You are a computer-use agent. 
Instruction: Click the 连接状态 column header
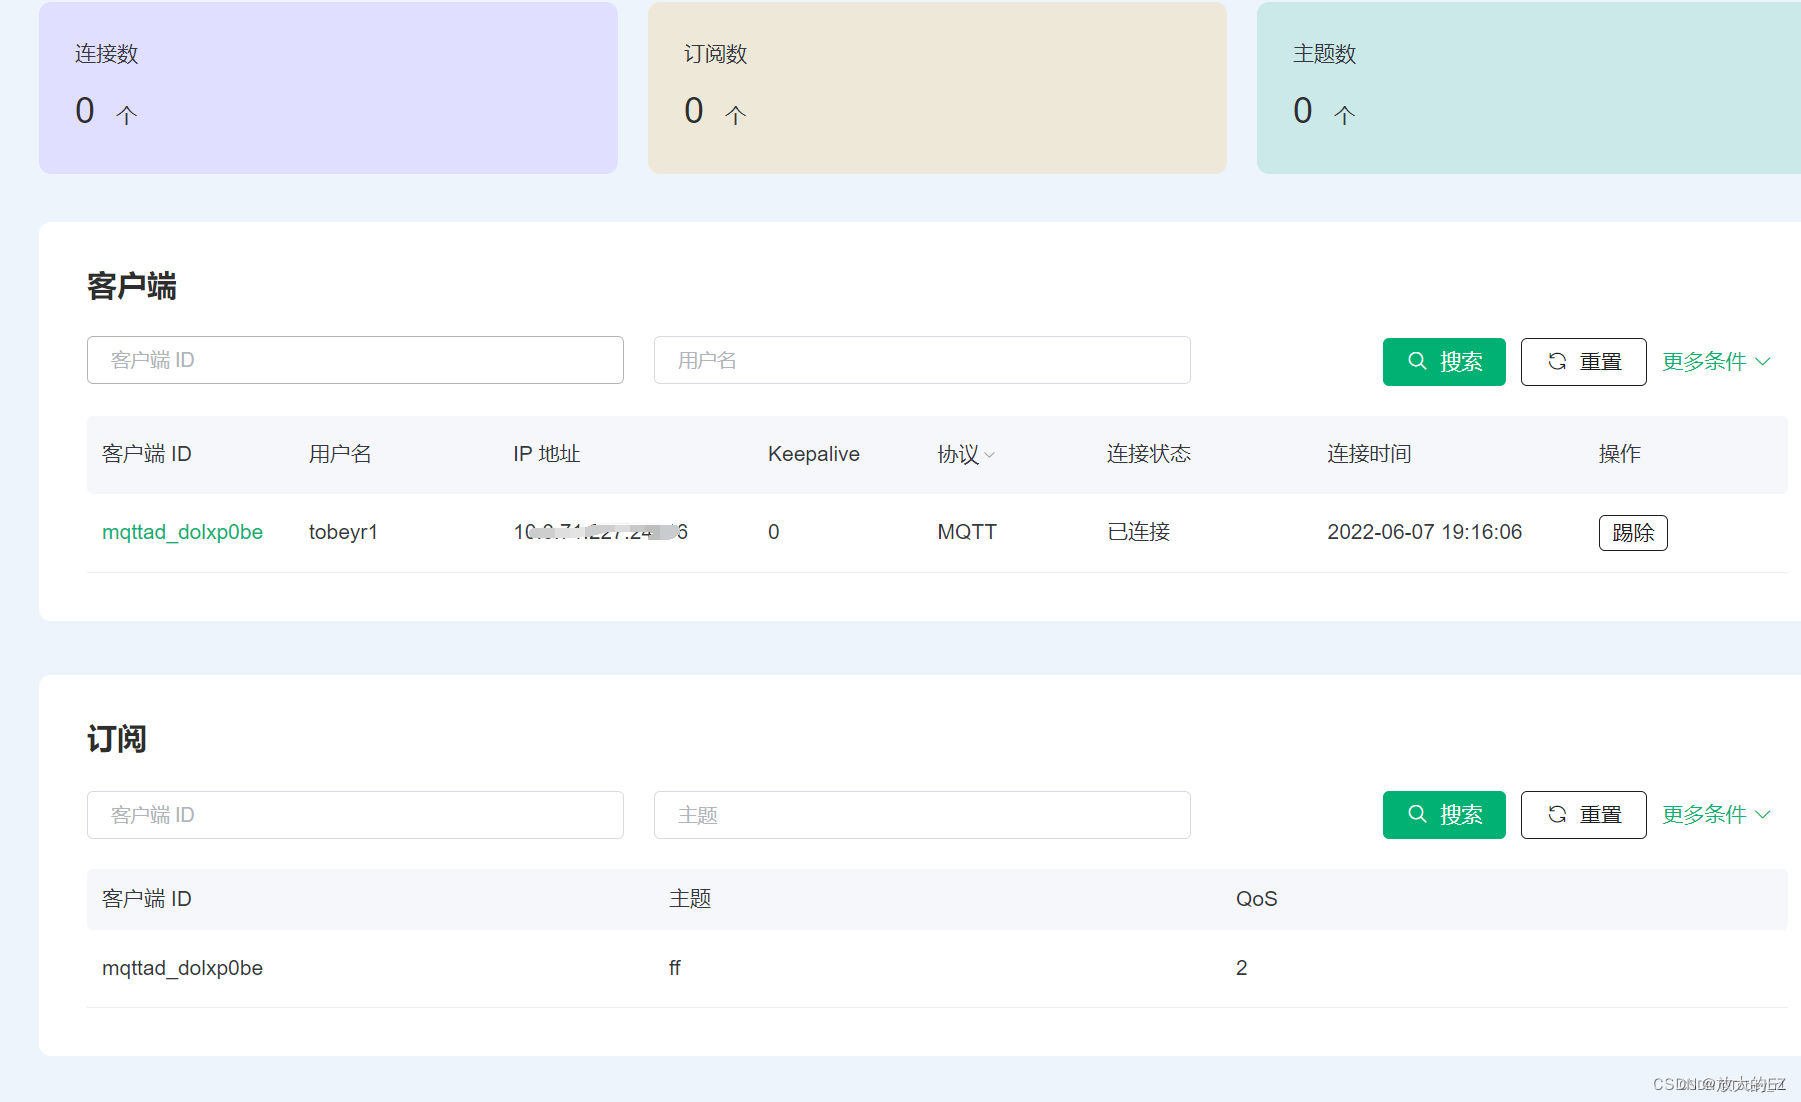pyautogui.click(x=1149, y=454)
